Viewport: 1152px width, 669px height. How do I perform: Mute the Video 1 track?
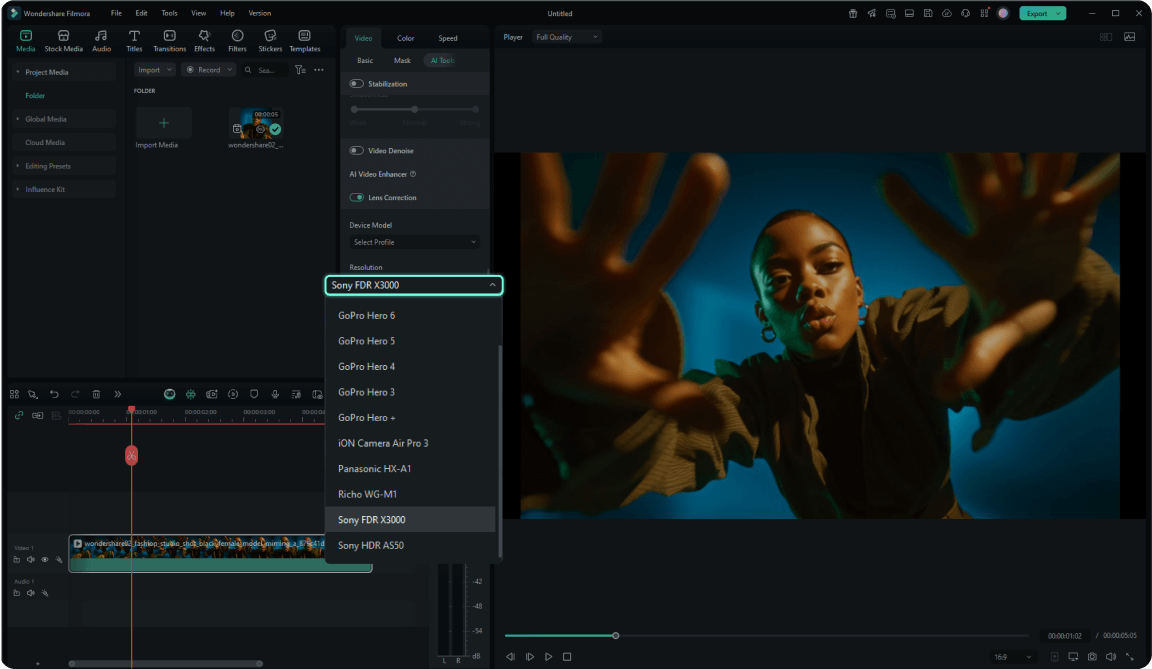point(31,560)
